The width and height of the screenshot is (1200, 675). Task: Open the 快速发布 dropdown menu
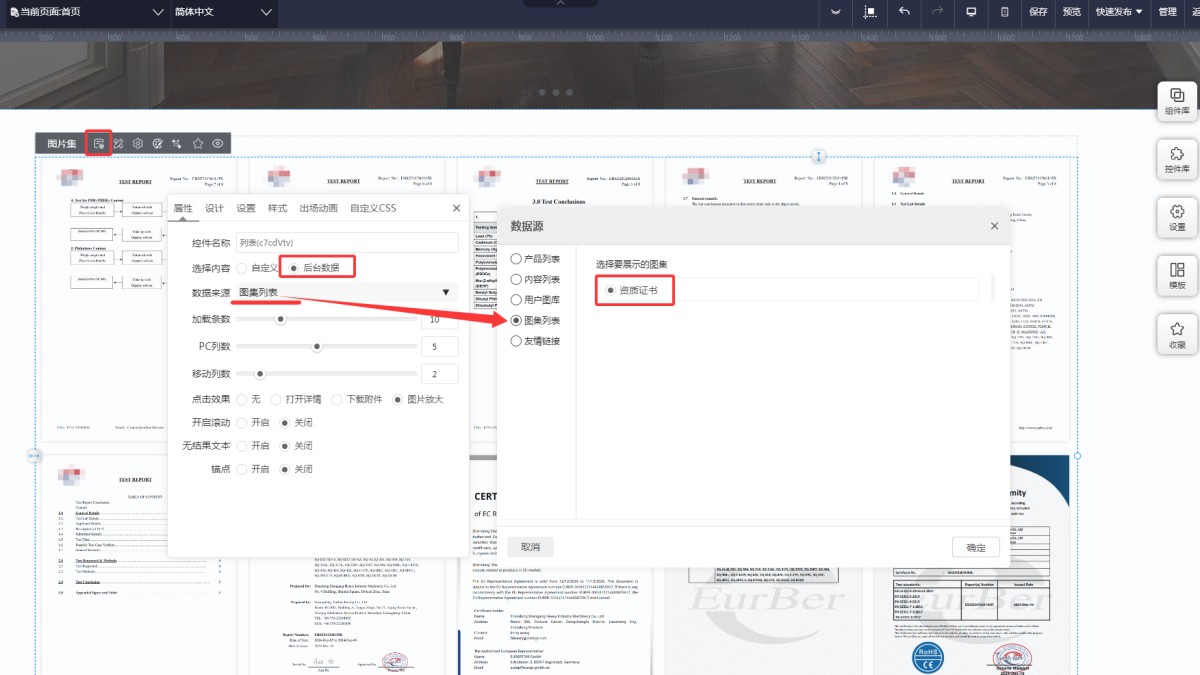tap(1118, 12)
